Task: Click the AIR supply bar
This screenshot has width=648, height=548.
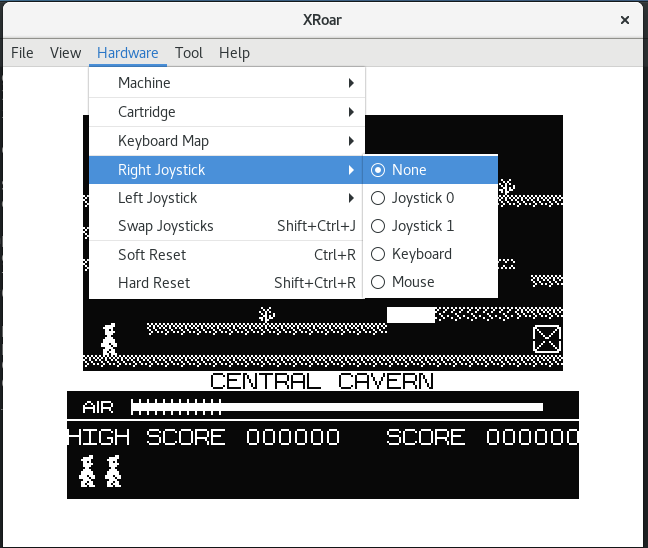Action: click(337, 407)
